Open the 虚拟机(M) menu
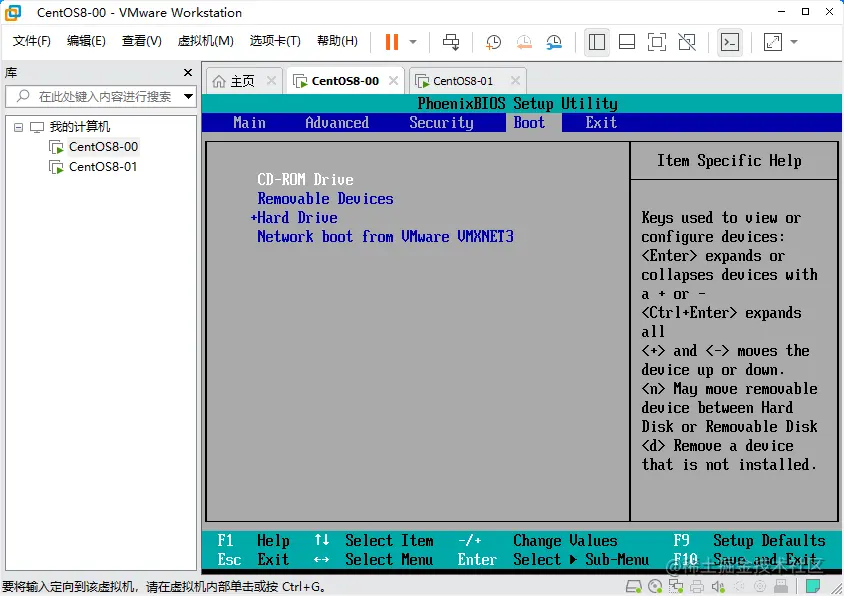 [x=205, y=41]
